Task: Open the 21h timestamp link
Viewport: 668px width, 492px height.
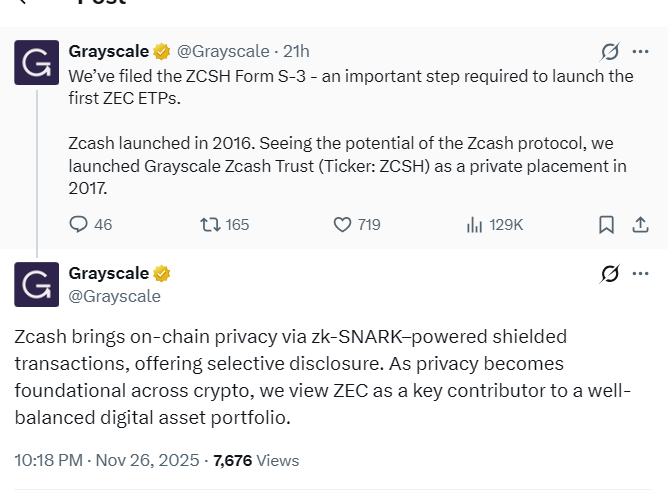Action: 297,51
